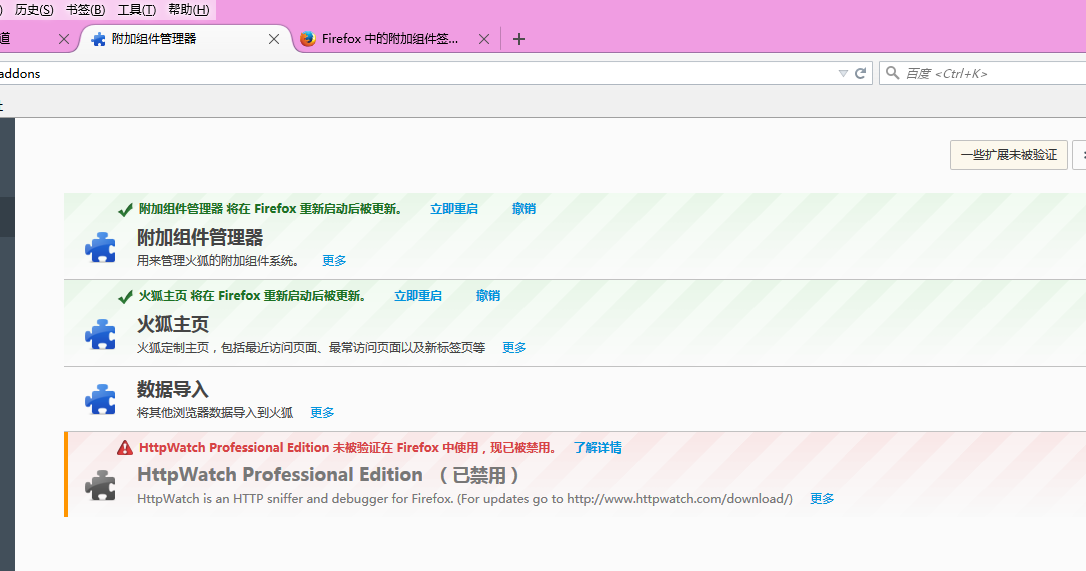
Task: Open the 工具(T) menu
Action: pos(136,10)
